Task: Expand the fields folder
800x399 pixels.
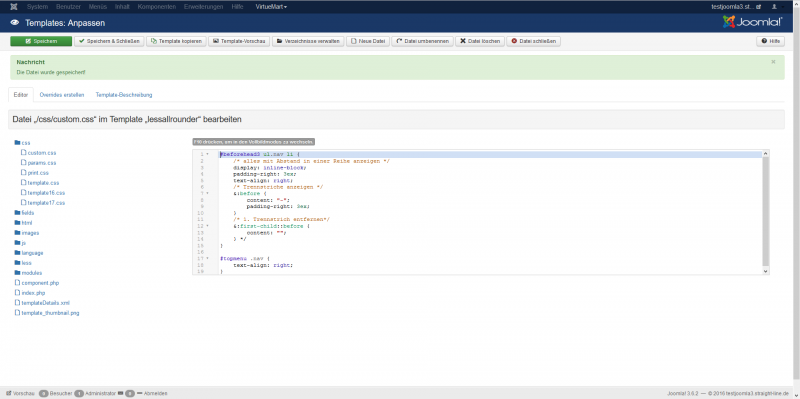Action: click(x=24, y=213)
